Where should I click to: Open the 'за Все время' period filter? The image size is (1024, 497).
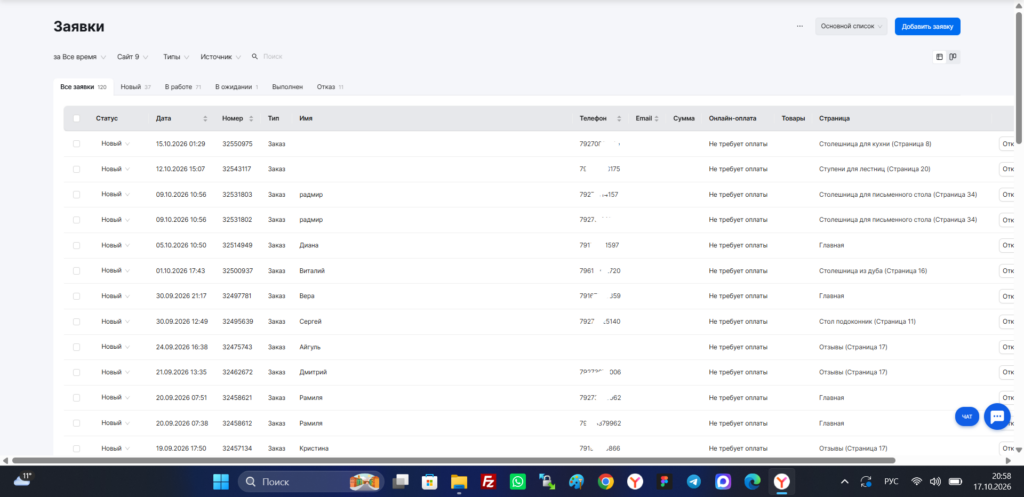tap(80, 57)
